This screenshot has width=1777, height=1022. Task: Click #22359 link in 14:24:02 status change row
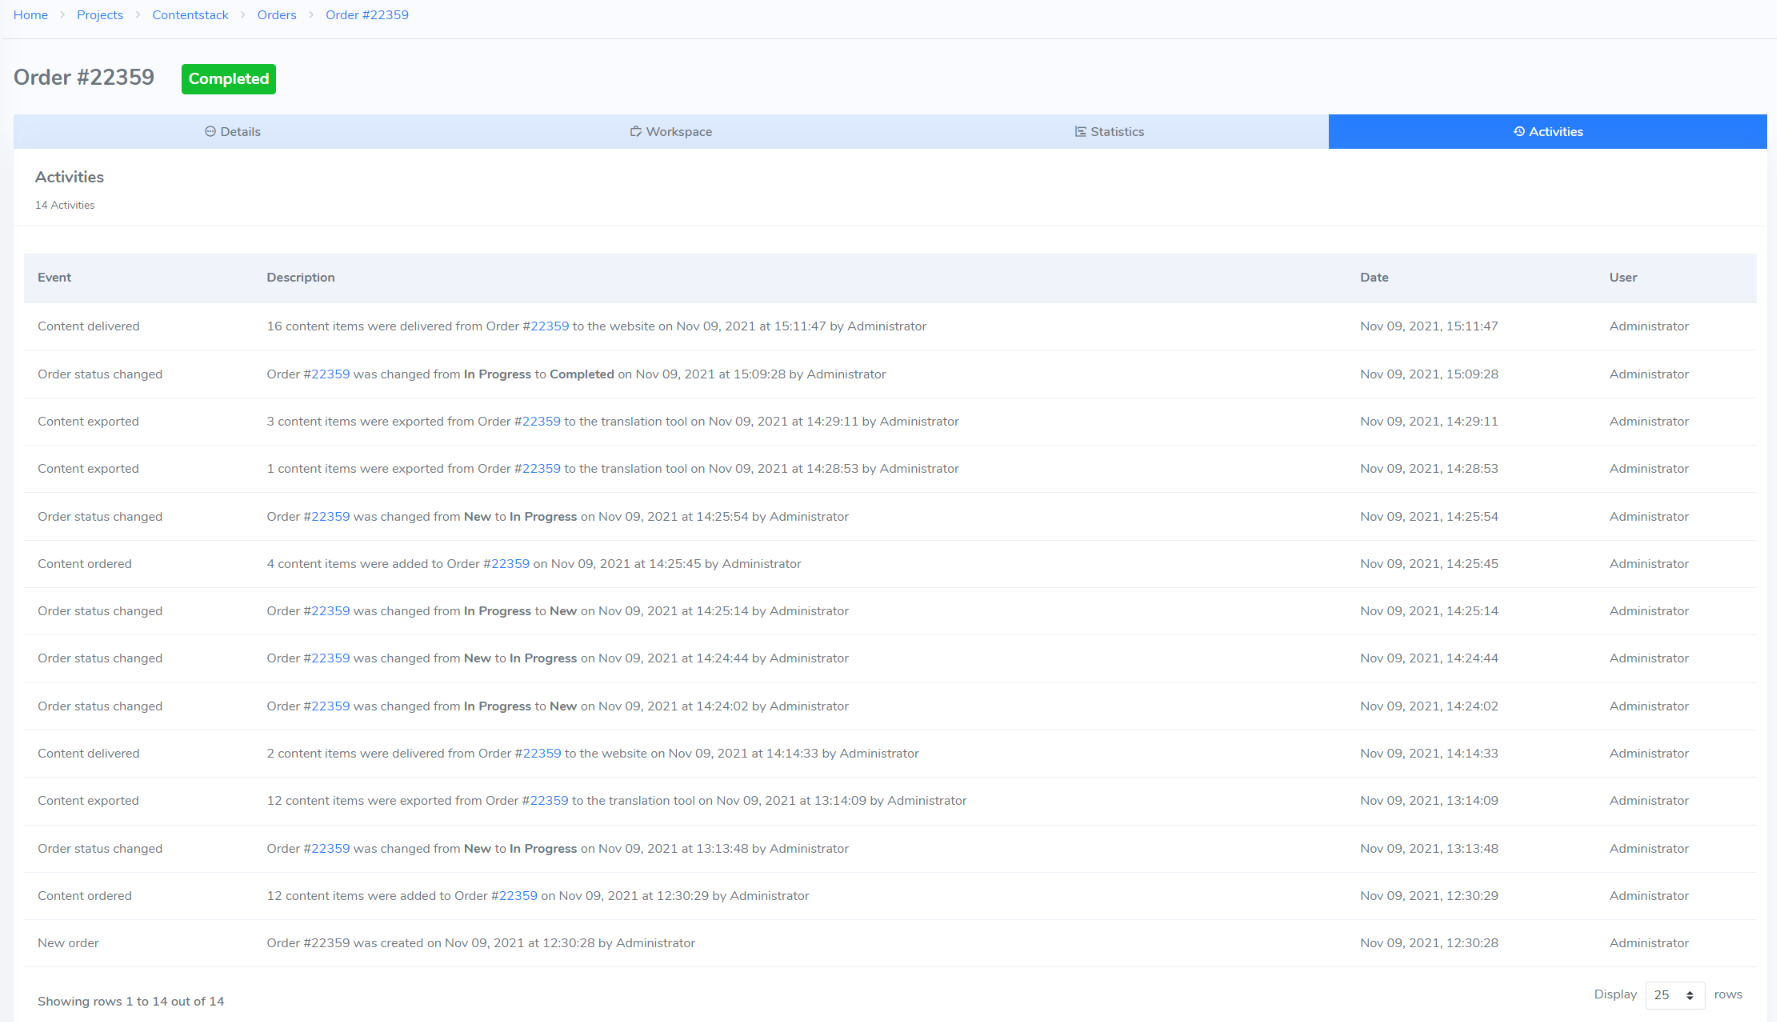click(x=330, y=707)
